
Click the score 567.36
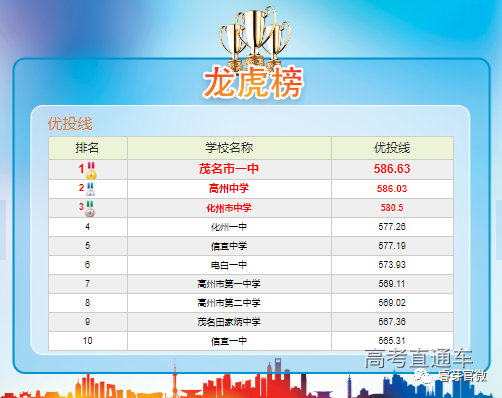pyautogui.click(x=392, y=322)
